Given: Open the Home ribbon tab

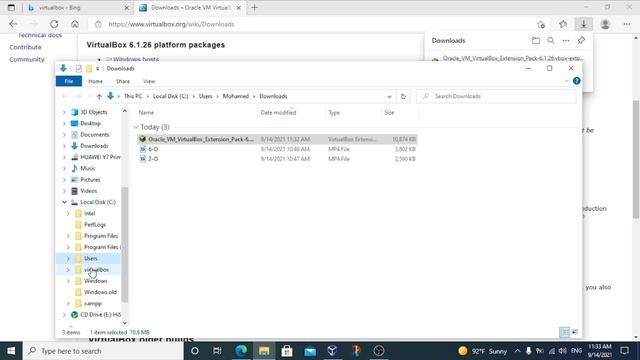Looking at the screenshot, I should point(96,81).
